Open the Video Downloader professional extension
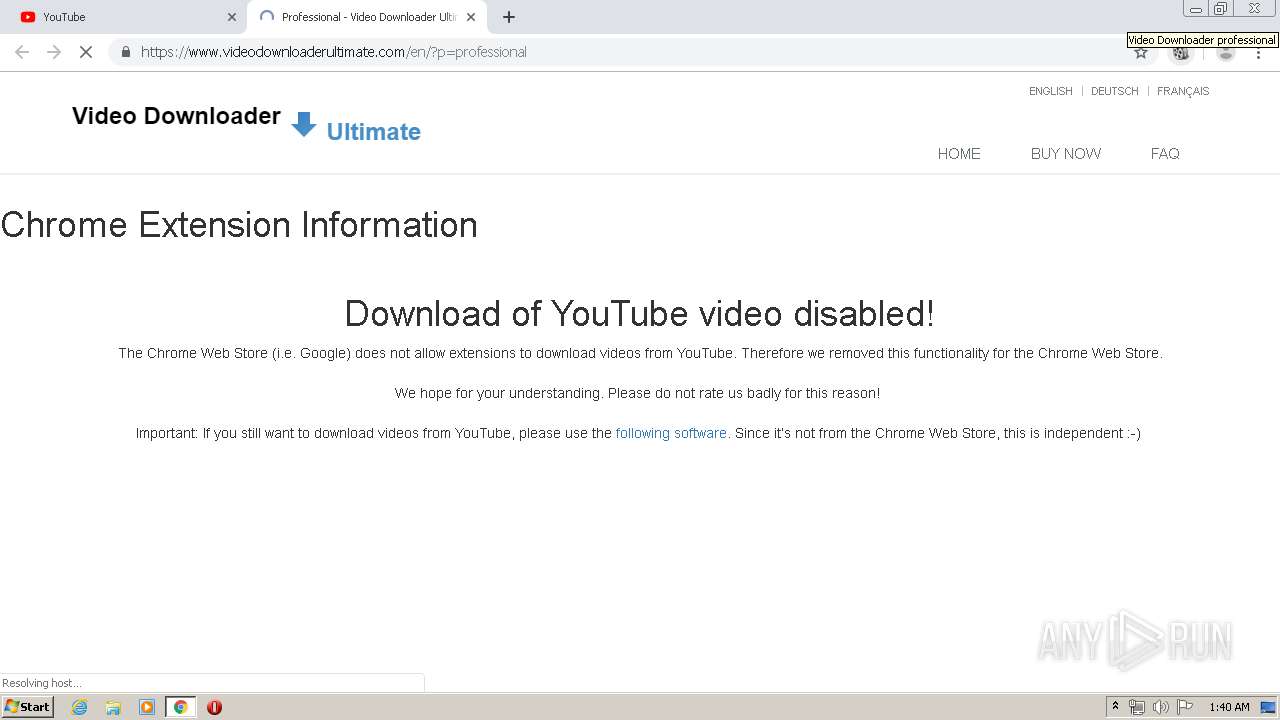Image resolution: width=1280 pixels, height=720 pixels. pyautogui.click(x=1181, y=53)
